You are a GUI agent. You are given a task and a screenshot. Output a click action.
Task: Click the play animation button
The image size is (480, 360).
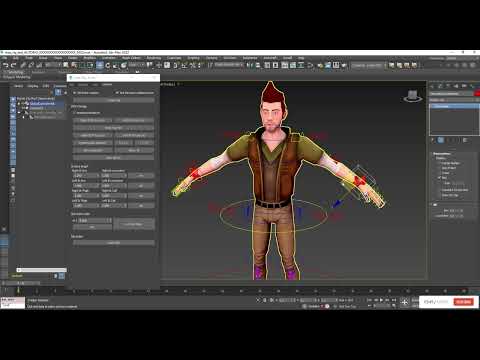381,300
